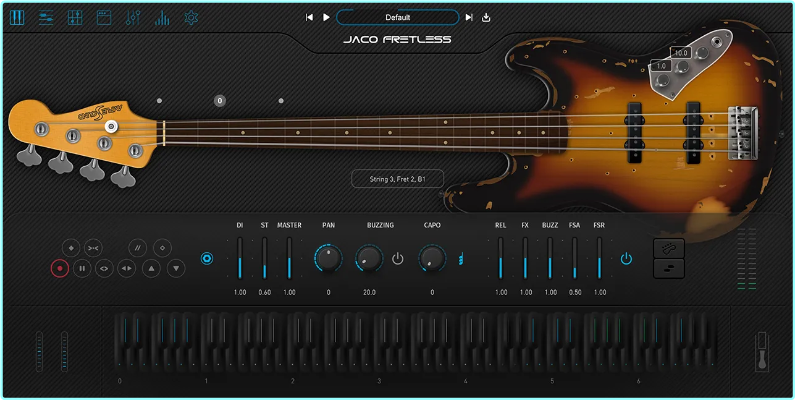The height and width of the screenshot is (400, 795).
Task: Toggle the blue concentric circle button
Action: point(207,259)
